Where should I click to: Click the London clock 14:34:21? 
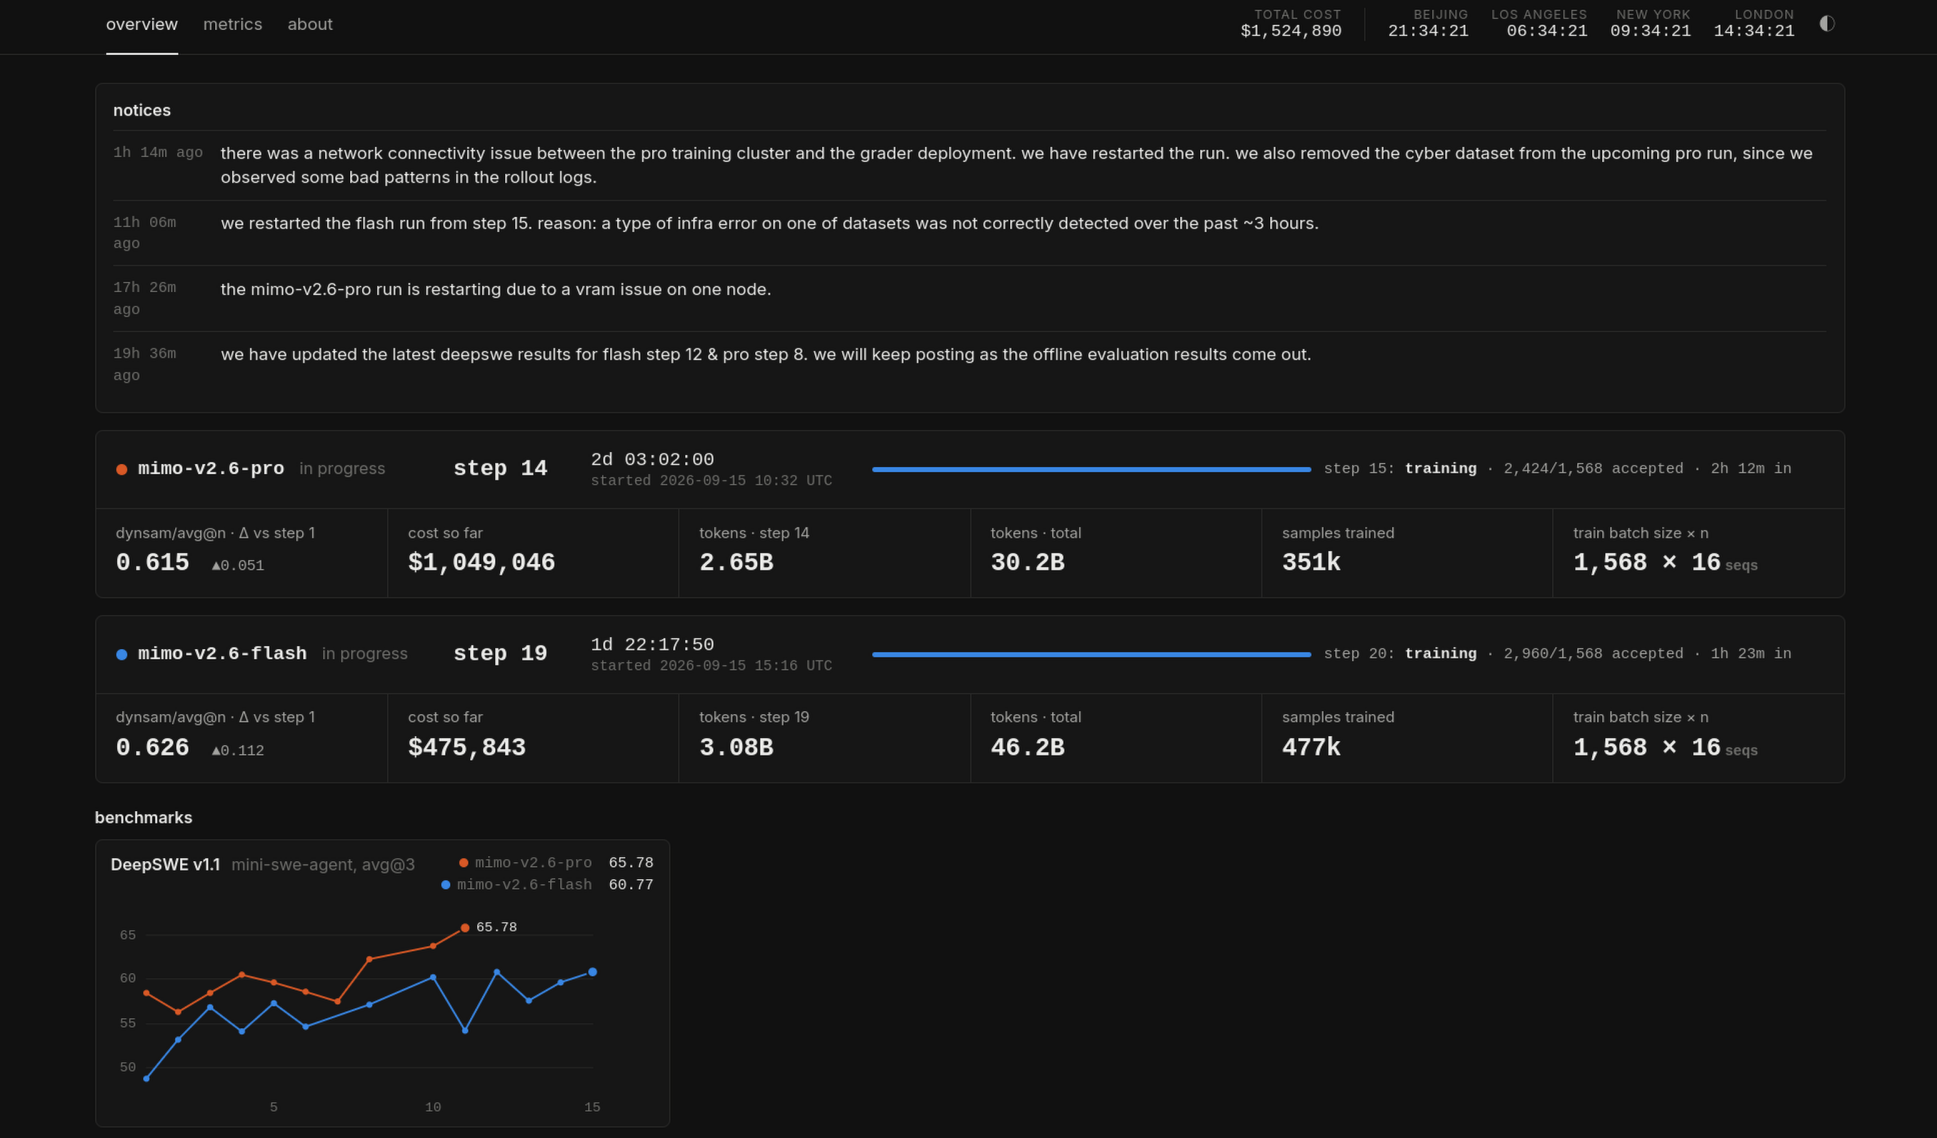point(1754,31)
